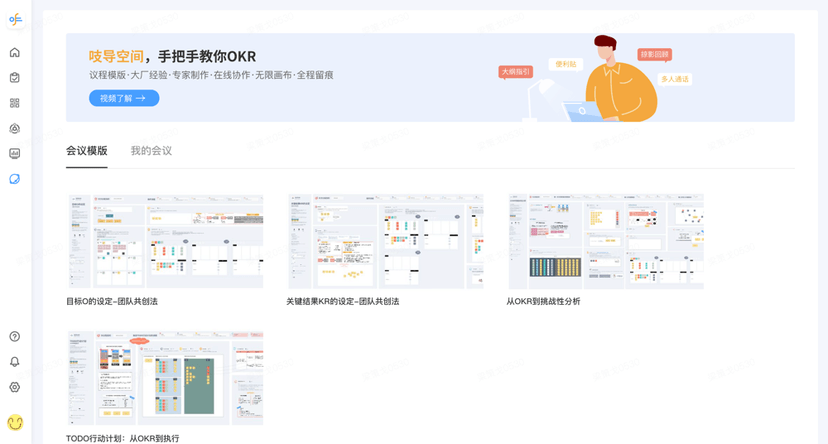
Task: Click the 大纲指引 tag in banner
Action: [x=516, y=72]
